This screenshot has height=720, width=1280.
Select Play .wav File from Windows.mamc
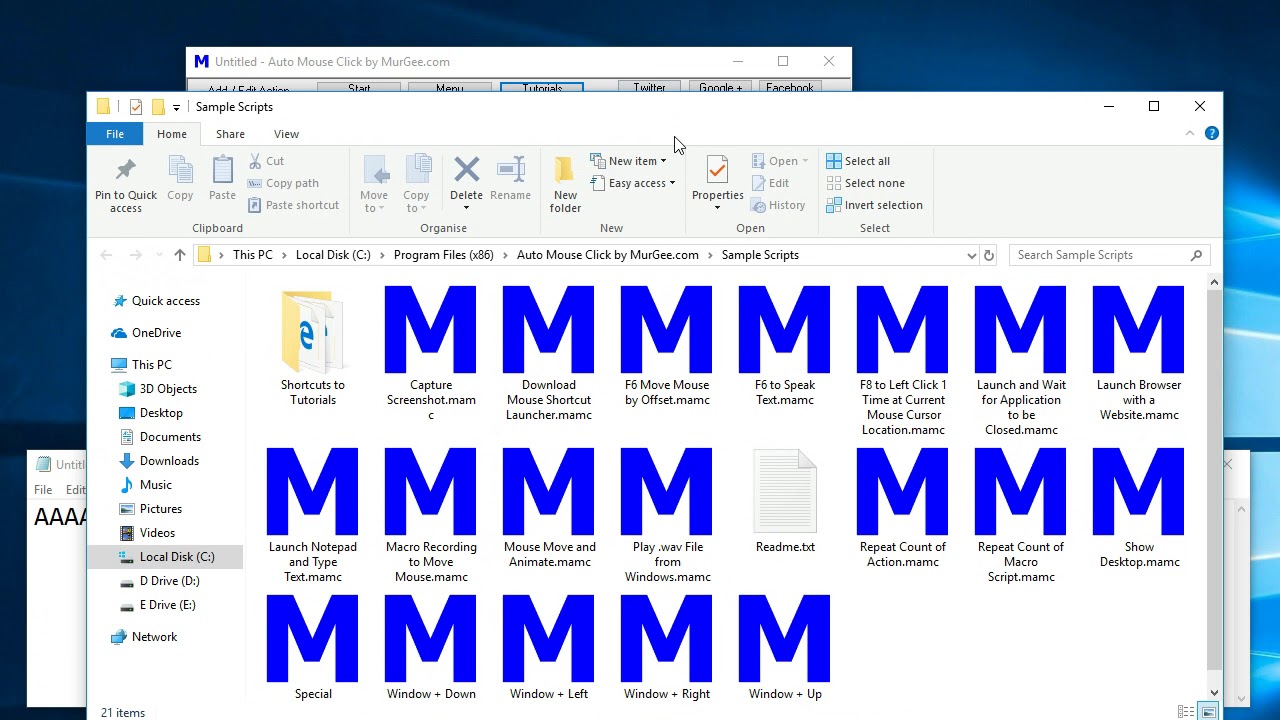[667, 515]
